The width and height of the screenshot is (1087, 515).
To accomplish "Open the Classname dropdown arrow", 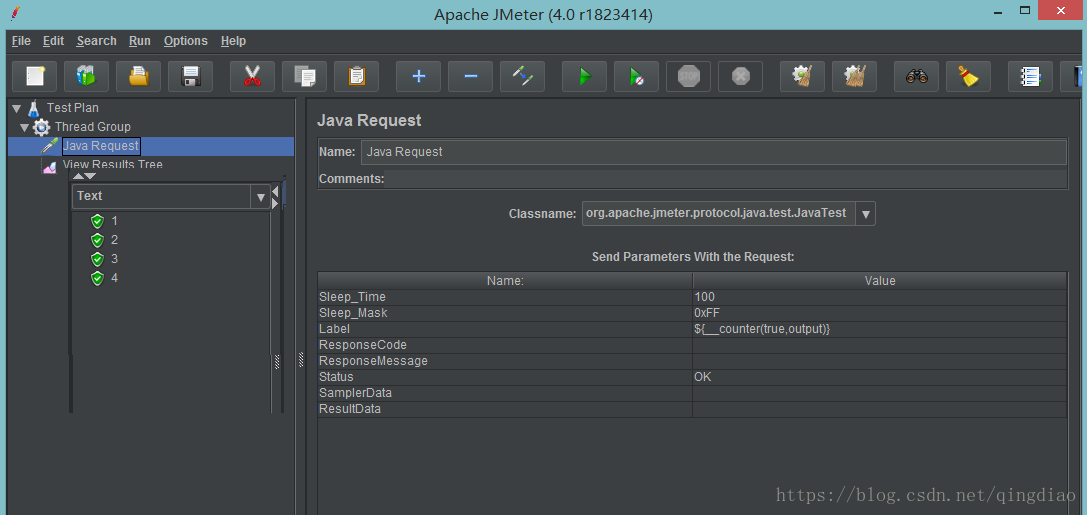I will click(866, 214).
